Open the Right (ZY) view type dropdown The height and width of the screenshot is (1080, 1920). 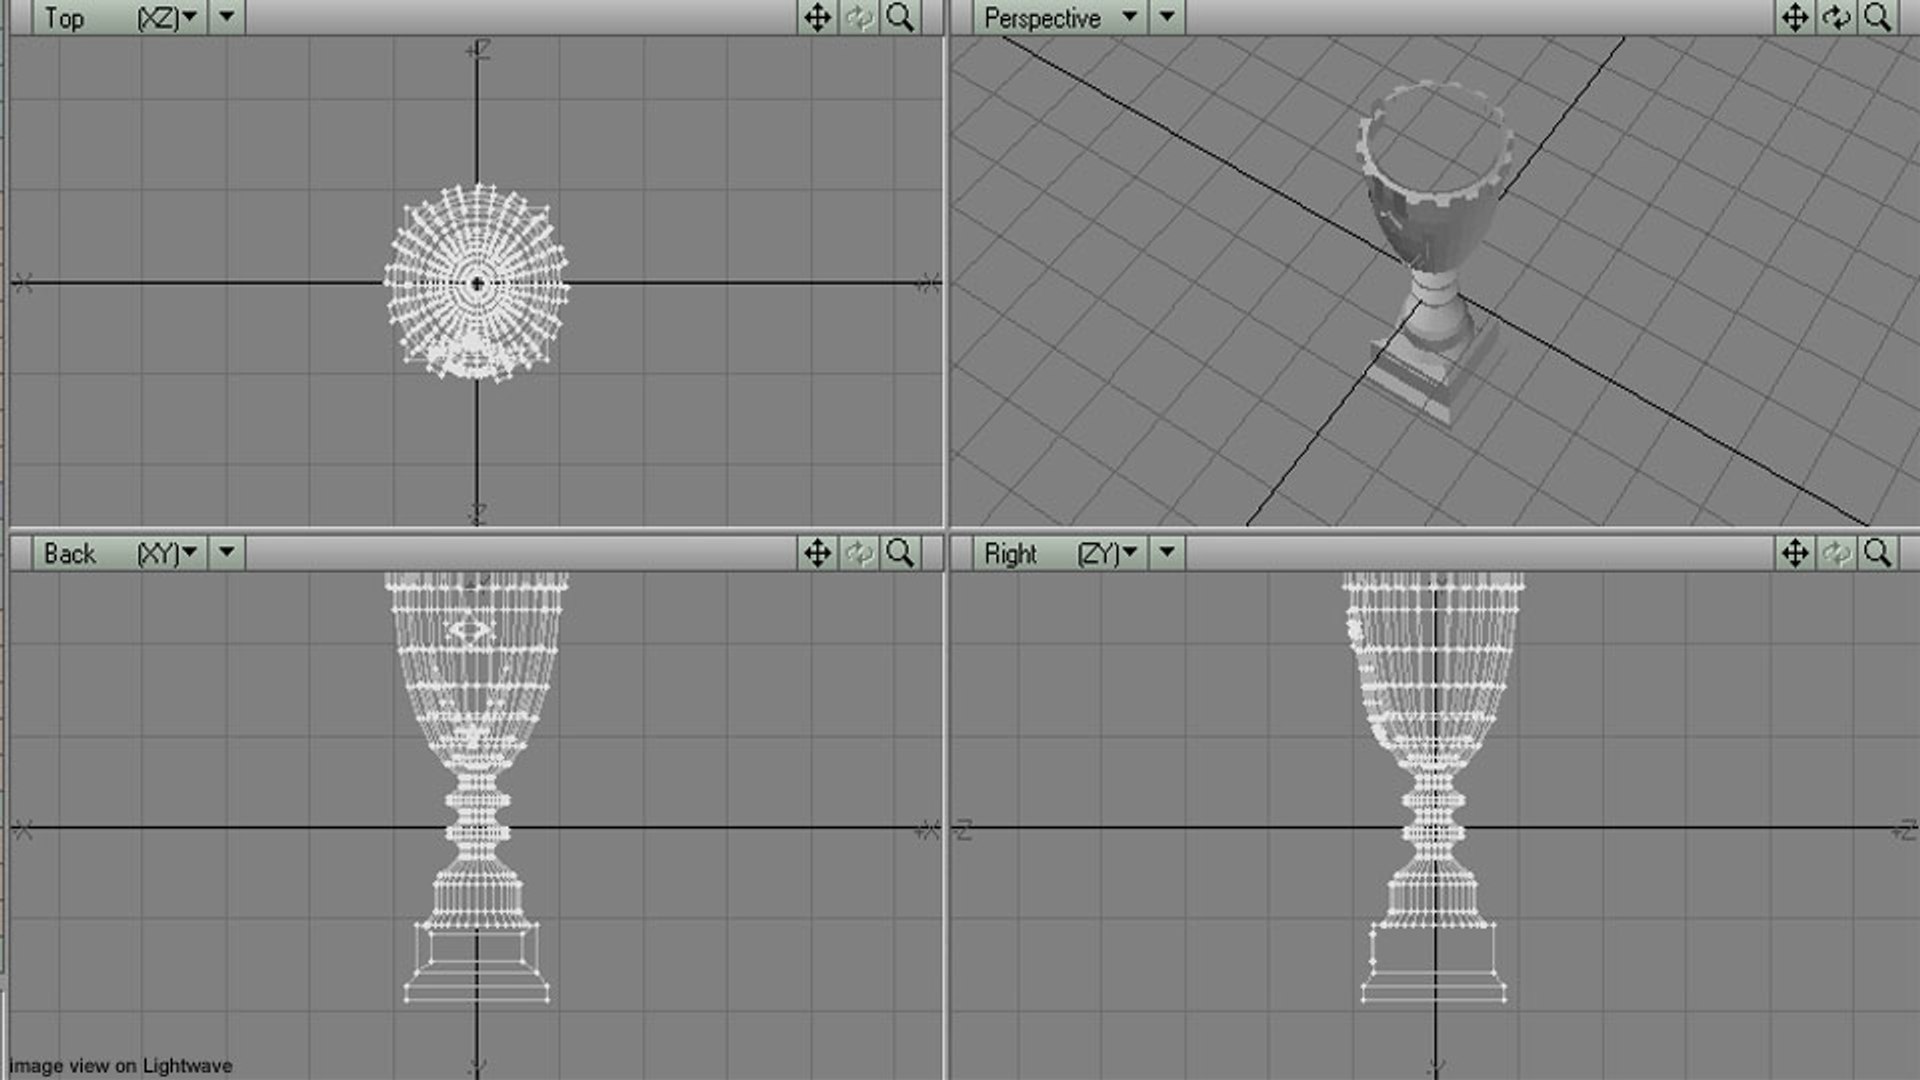pyautogui.click(x=1060, y=553)
